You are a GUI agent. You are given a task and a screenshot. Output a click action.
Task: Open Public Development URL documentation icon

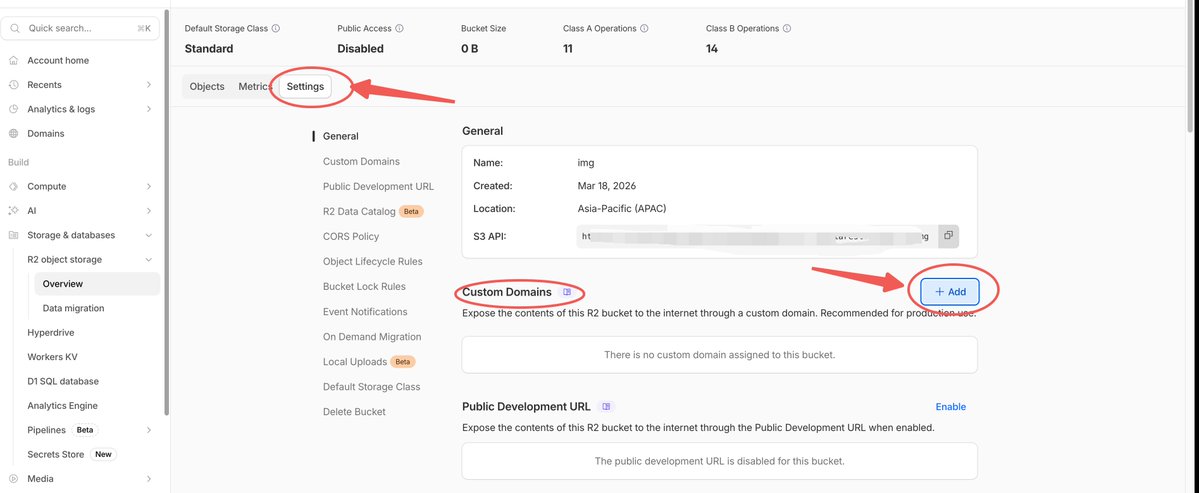tap(607, 407)
